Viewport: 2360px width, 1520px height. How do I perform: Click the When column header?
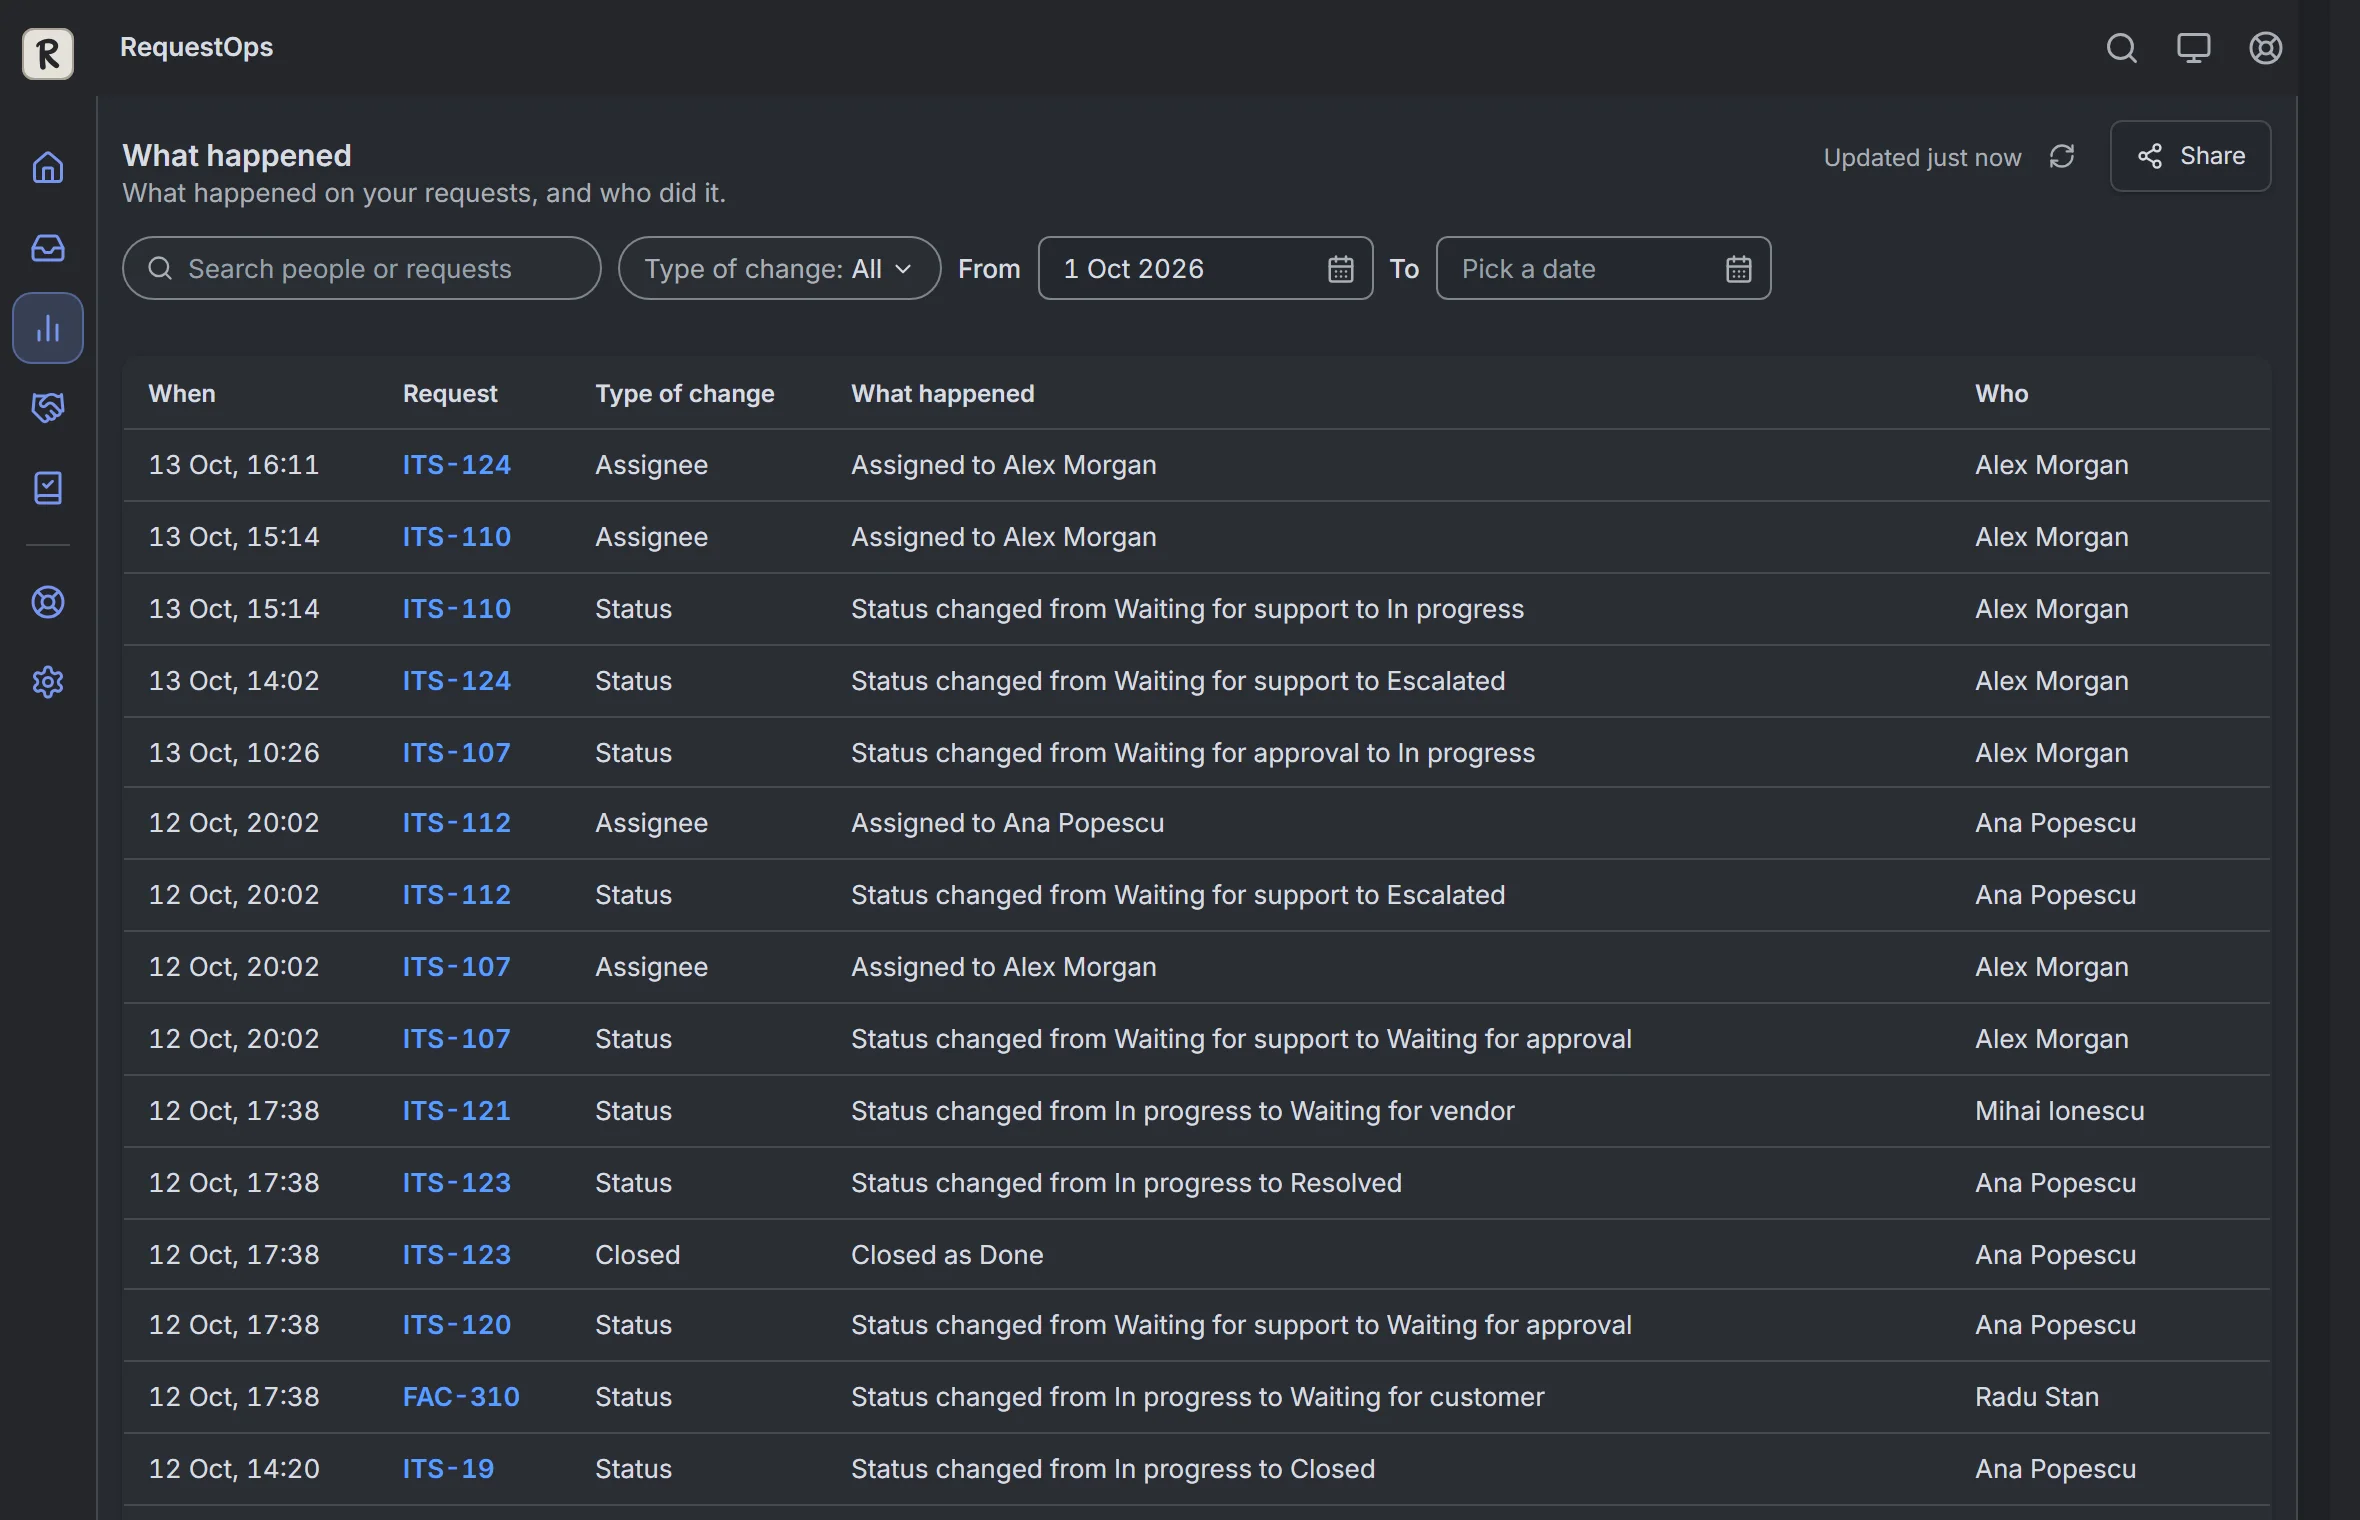pyautogui.click(x=182, y=394)
